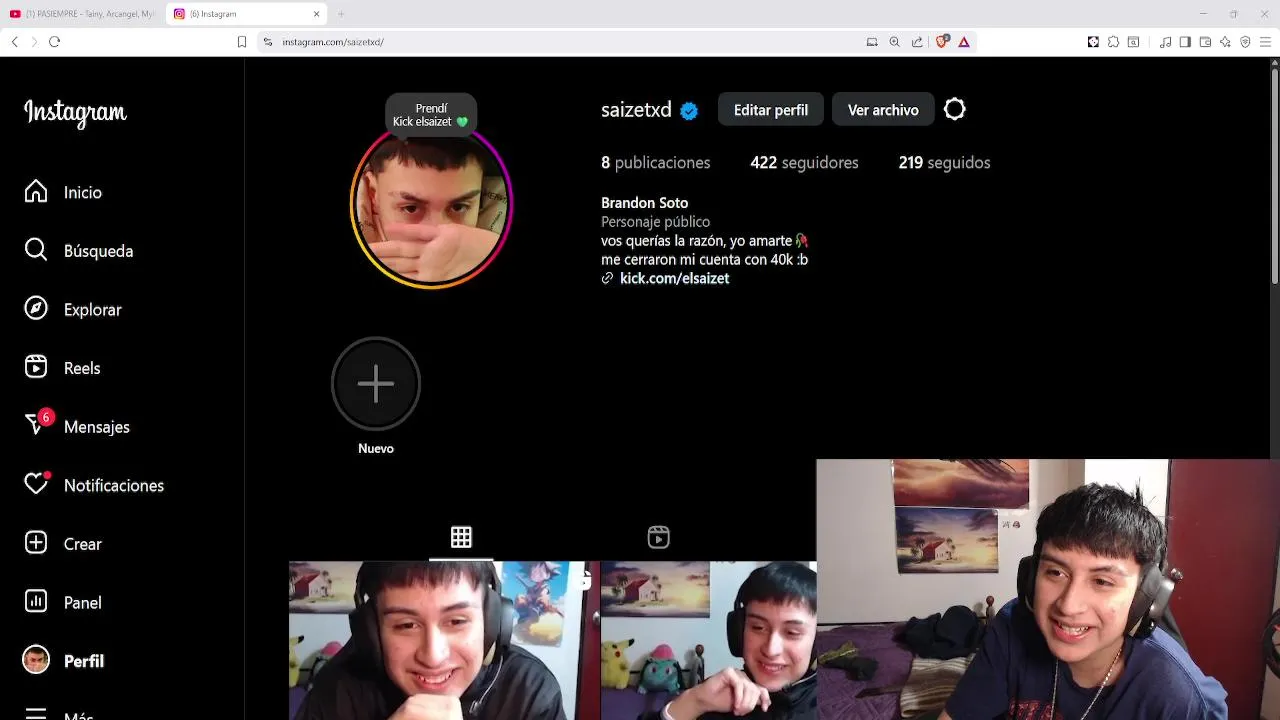The image size is (1280, 720).
Task: Open Brave VPN shield icon
Action: (x=1245, y=42)
